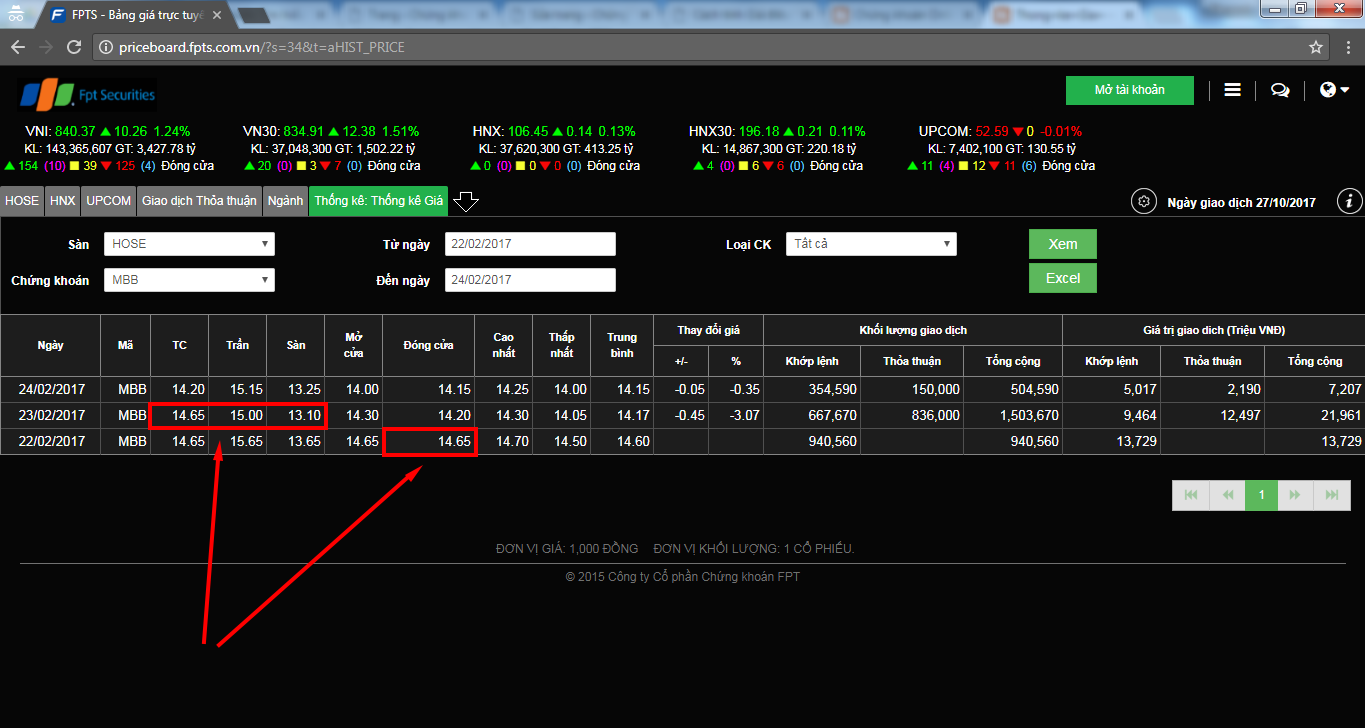Switch to the UPCOM tab
This screenshot has width=1365, height=728.
pyautogui.click(x=108, y=201)
